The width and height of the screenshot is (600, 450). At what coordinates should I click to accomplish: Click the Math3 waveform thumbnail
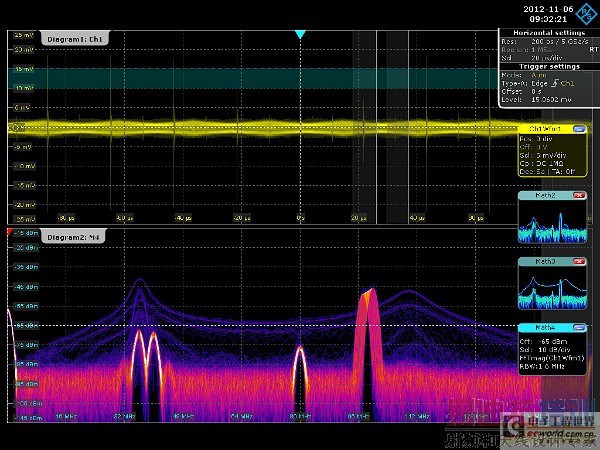(x=552, y=287)
